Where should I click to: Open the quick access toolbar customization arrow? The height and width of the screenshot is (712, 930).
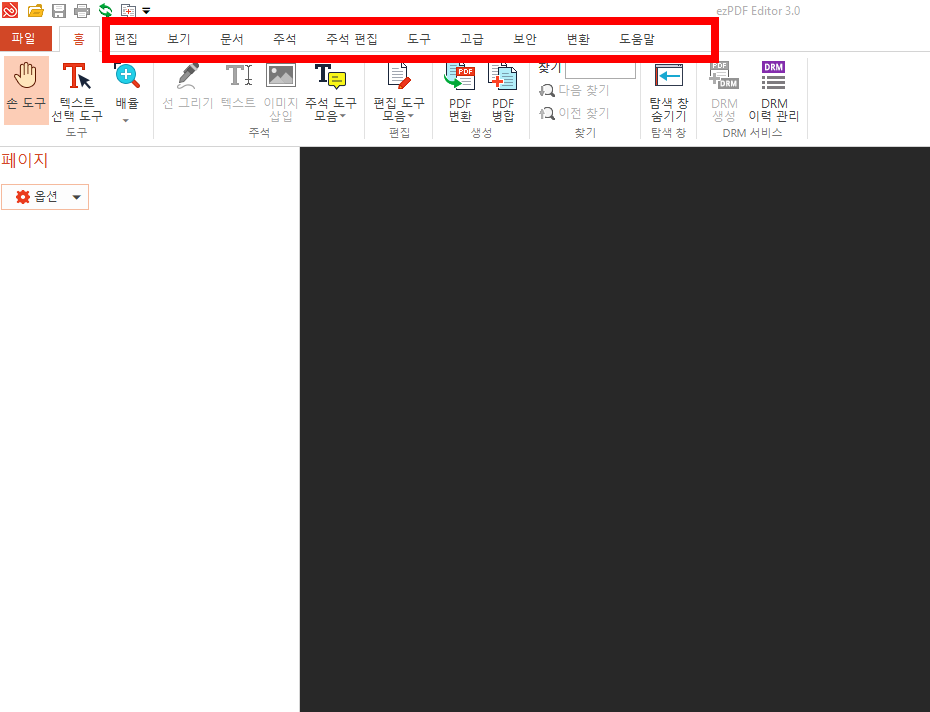[146, 11]
